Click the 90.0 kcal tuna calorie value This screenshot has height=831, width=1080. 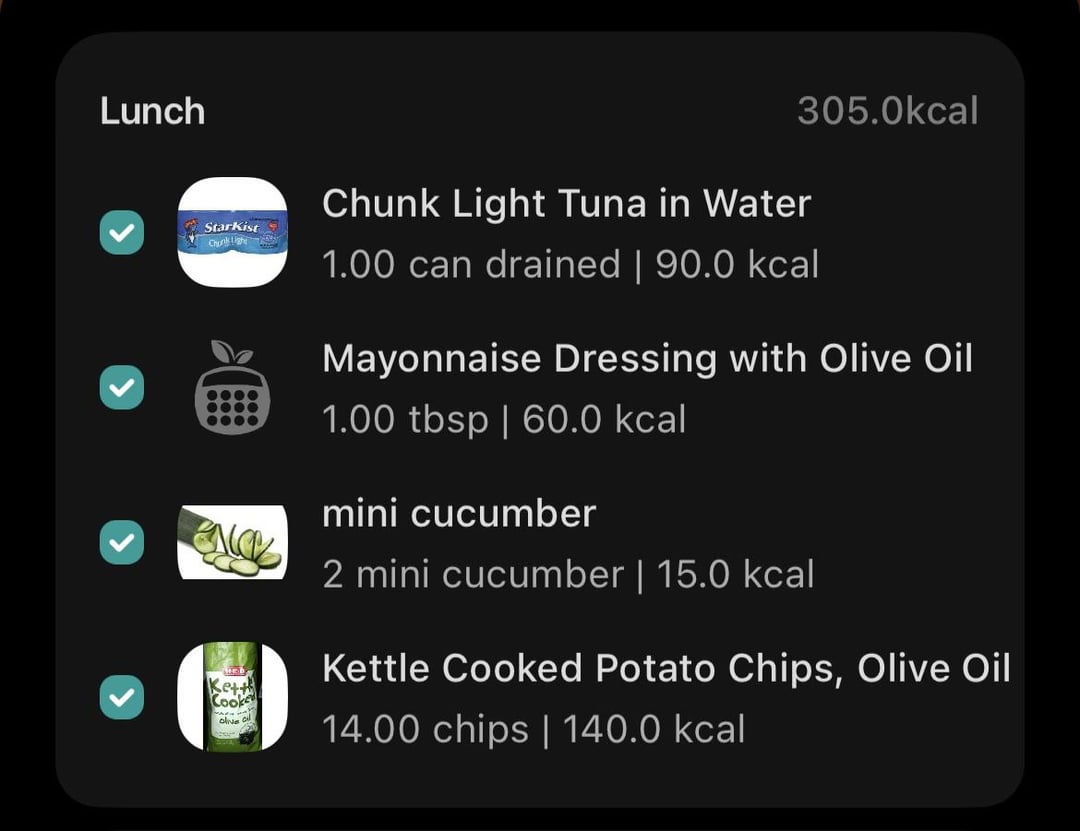point(737,265)
